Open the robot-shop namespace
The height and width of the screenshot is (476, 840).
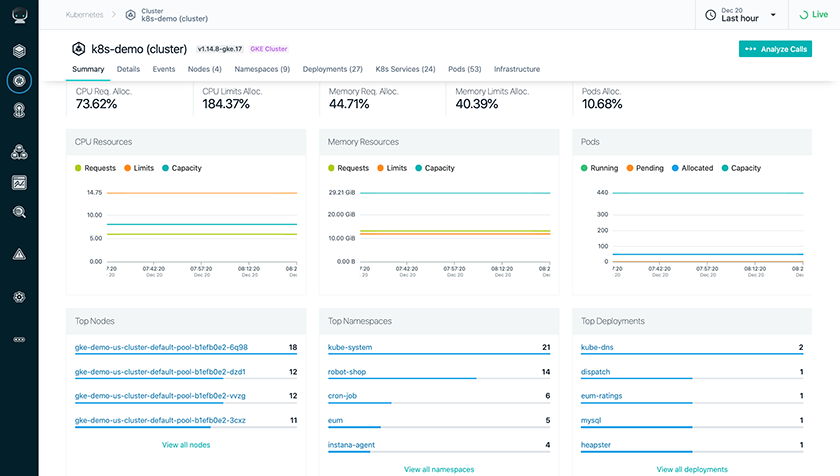point(347,372)
